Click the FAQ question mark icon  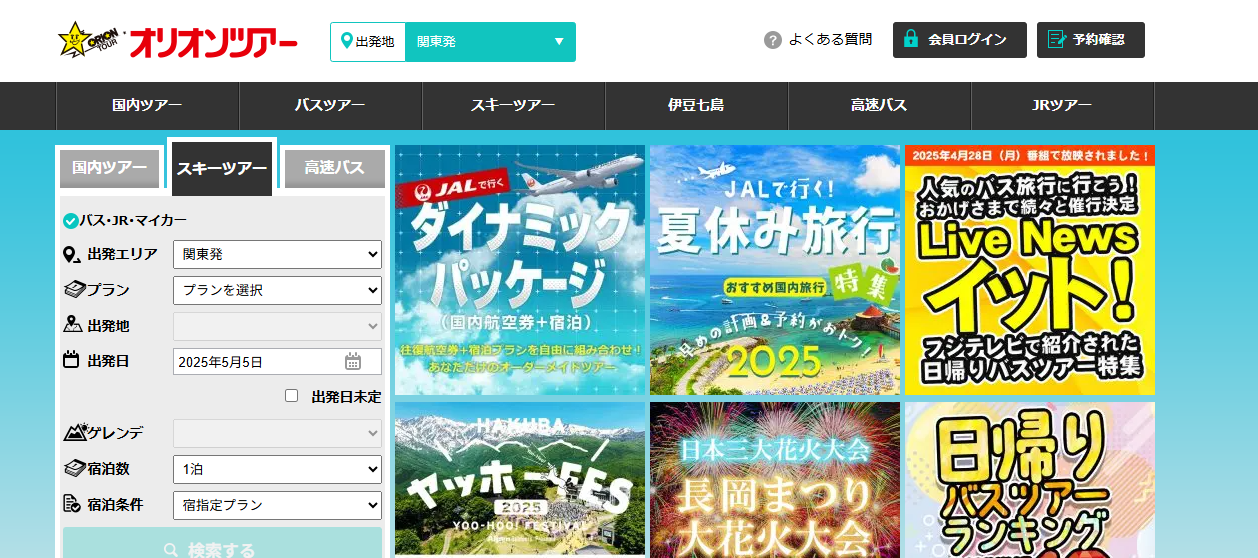click(x=772, y=40)
